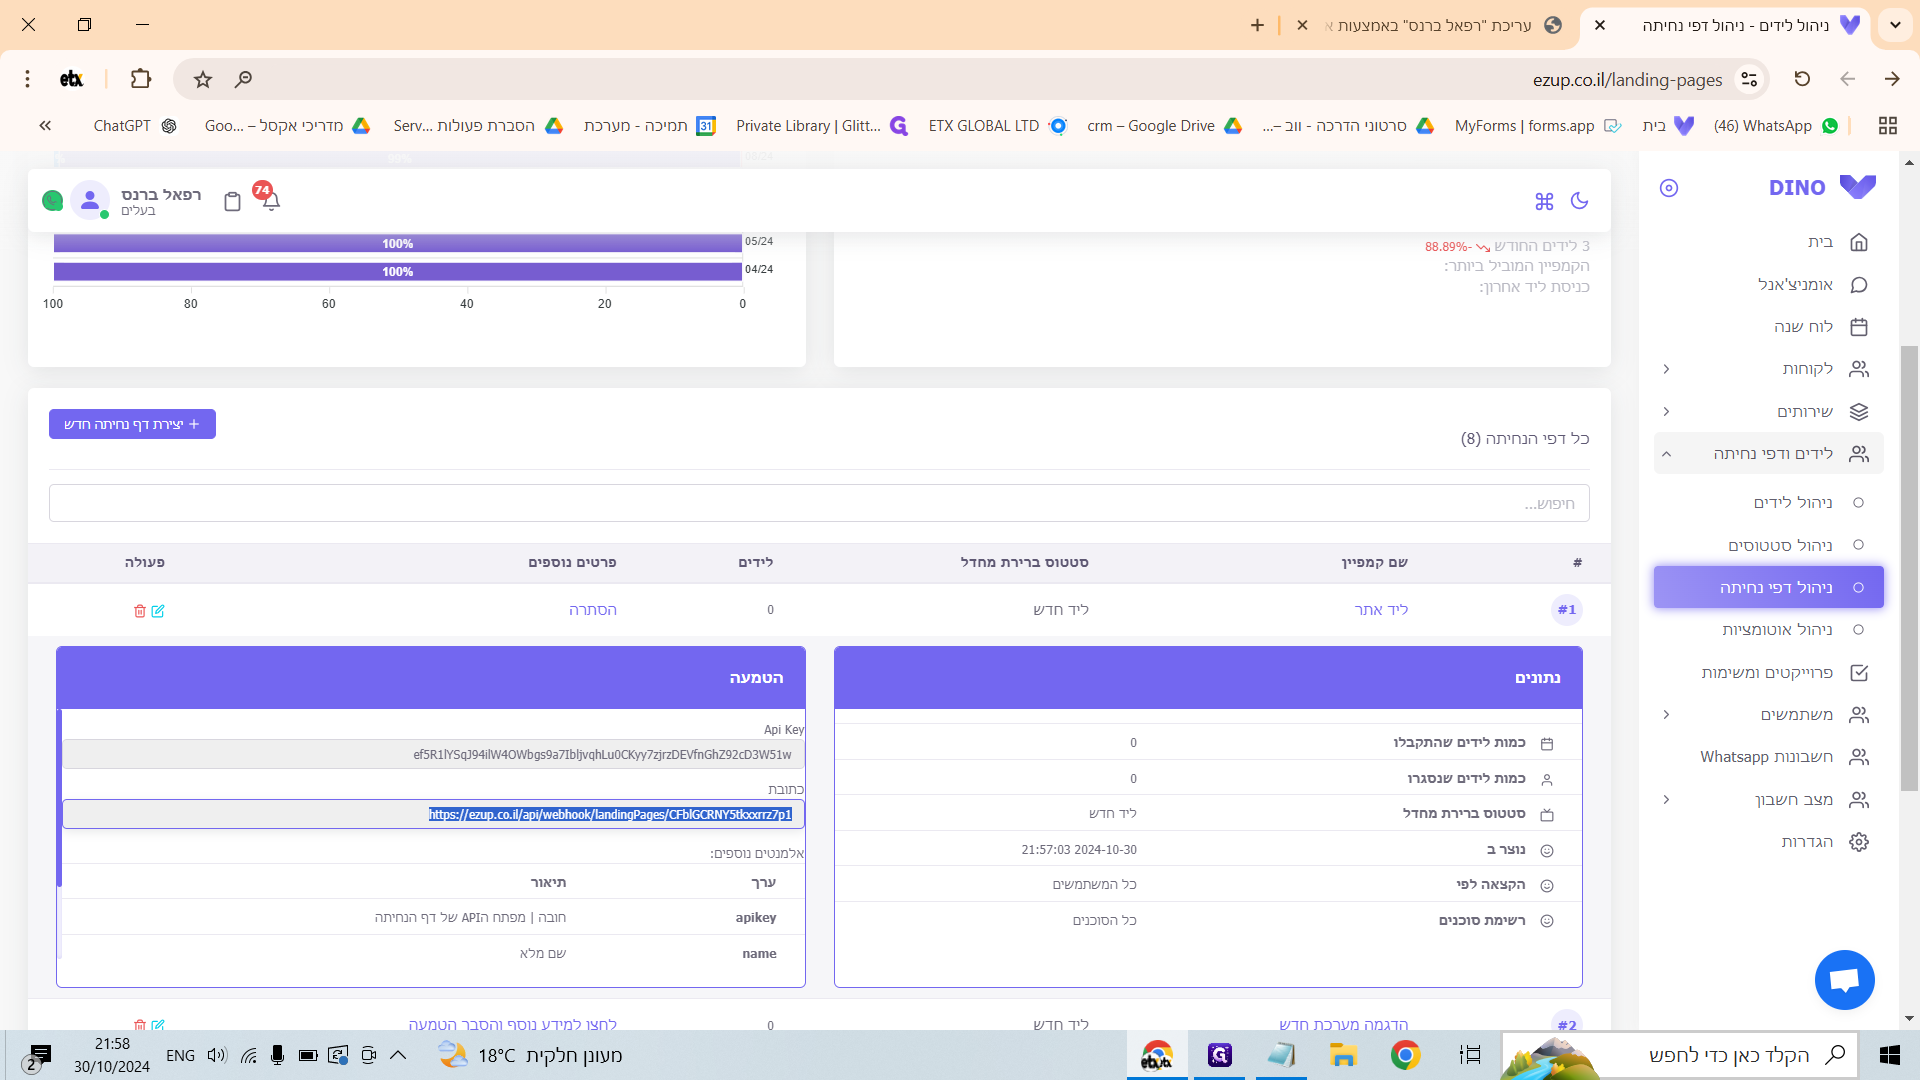This screenshot has height=1080, width=1920.
Task: Open tab search dropdown arrow
Action: pos(1895,25)
